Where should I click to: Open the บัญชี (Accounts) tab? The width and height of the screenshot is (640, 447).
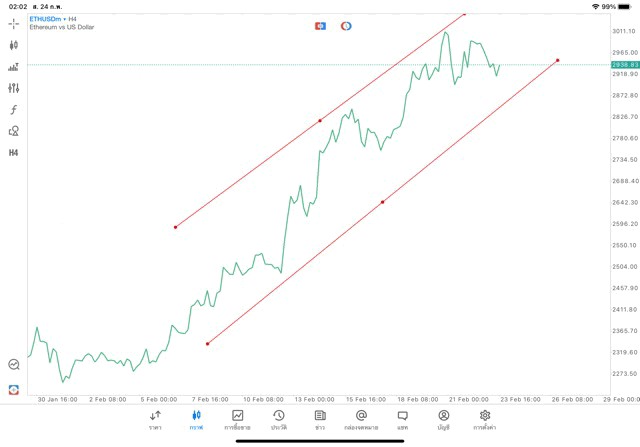(x=443, y=420)
